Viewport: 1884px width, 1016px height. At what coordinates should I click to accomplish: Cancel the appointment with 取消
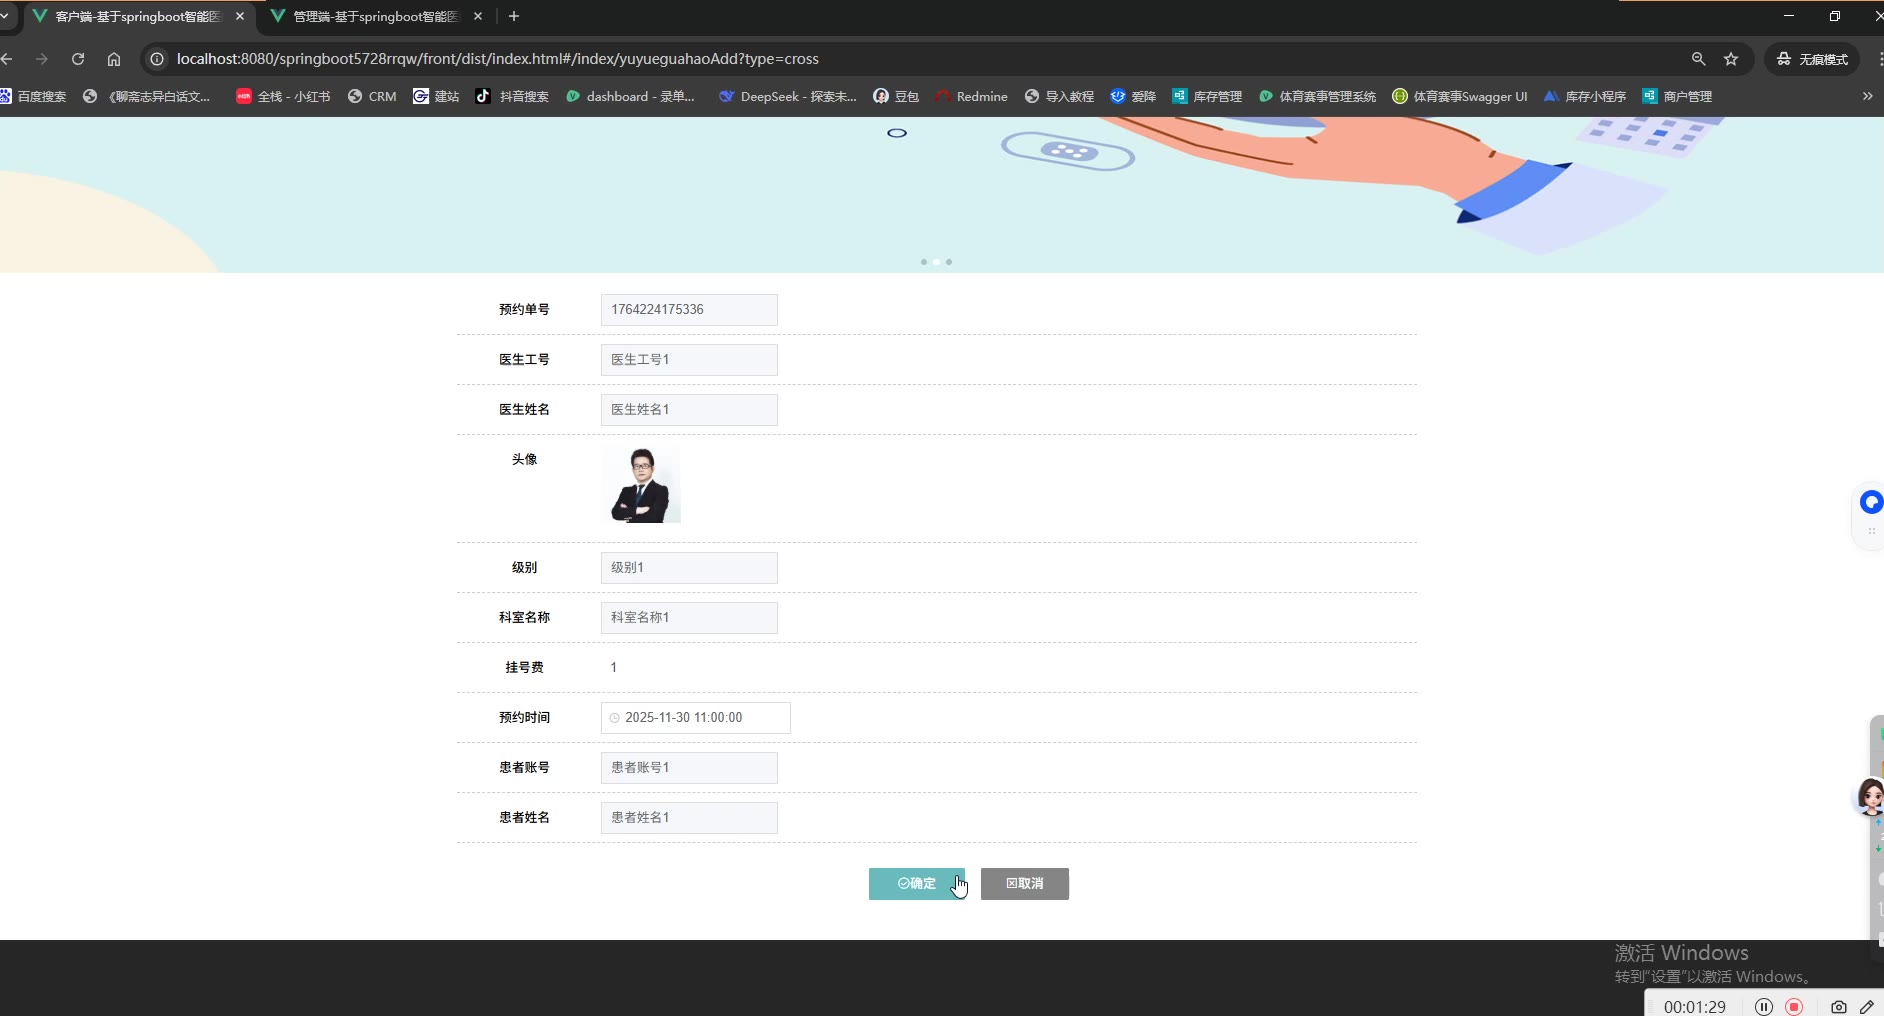(1025, 884)
